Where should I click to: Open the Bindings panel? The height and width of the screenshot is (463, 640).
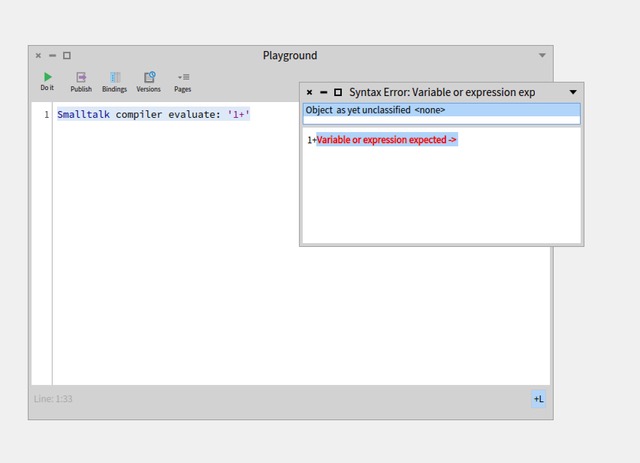point(114,80)
